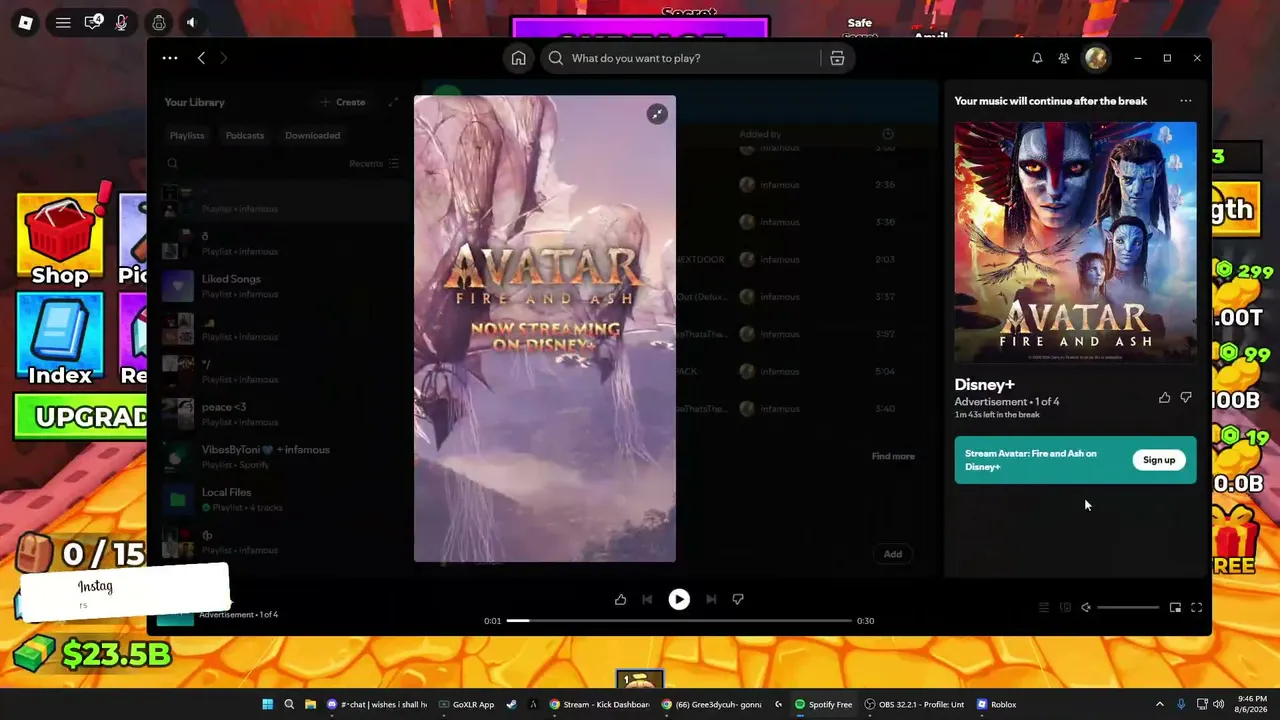Like the ad in the Disney+ panel
Viewport: 1280px width, 720px height.
point(1164,398)
